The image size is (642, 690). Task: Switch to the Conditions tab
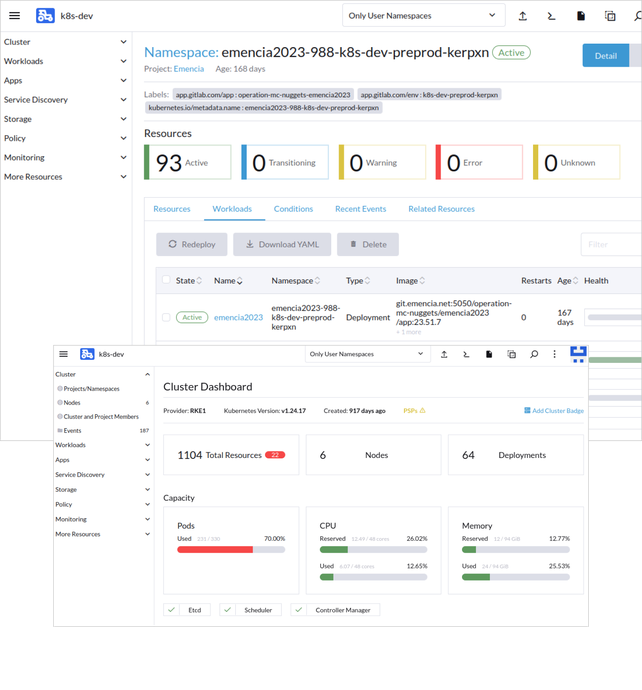coord(293,209)
